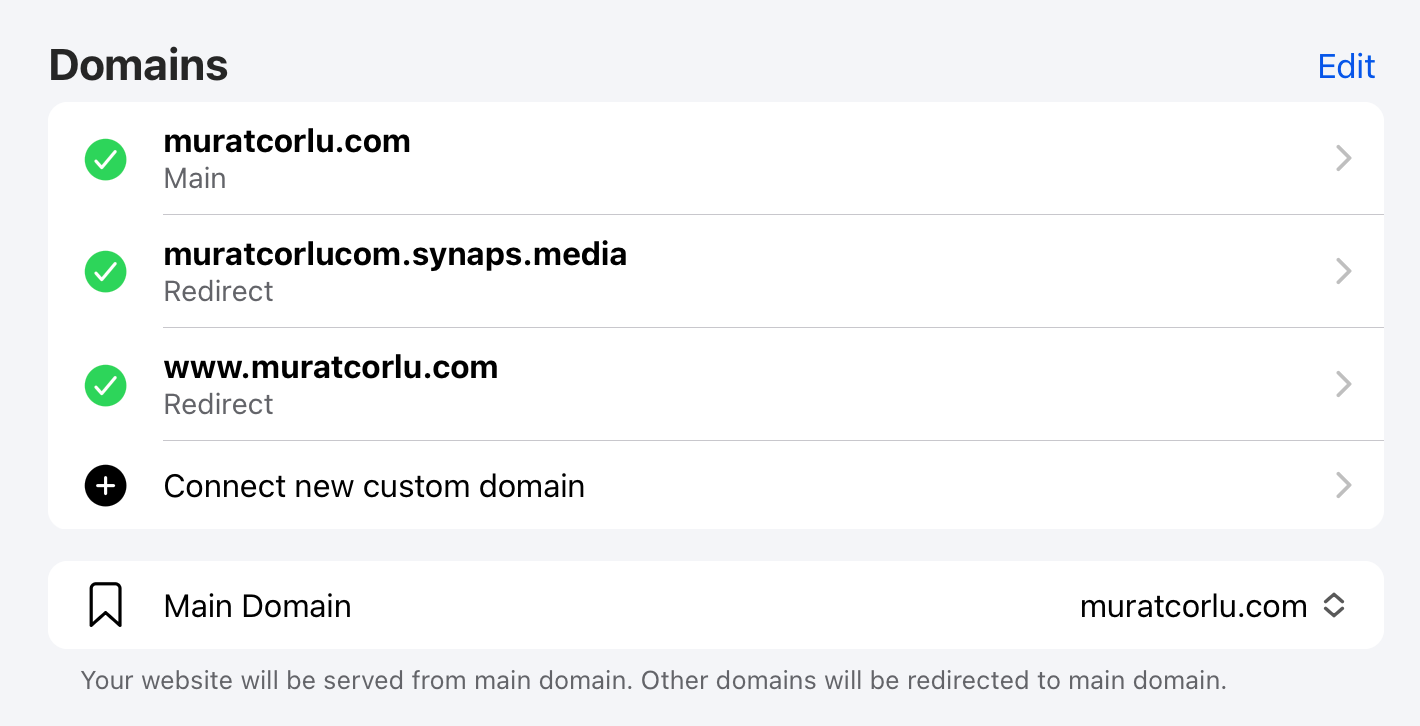Click the Main Domain value muratcorlu.com
Screen dimensions: 1420x726
1193,606
